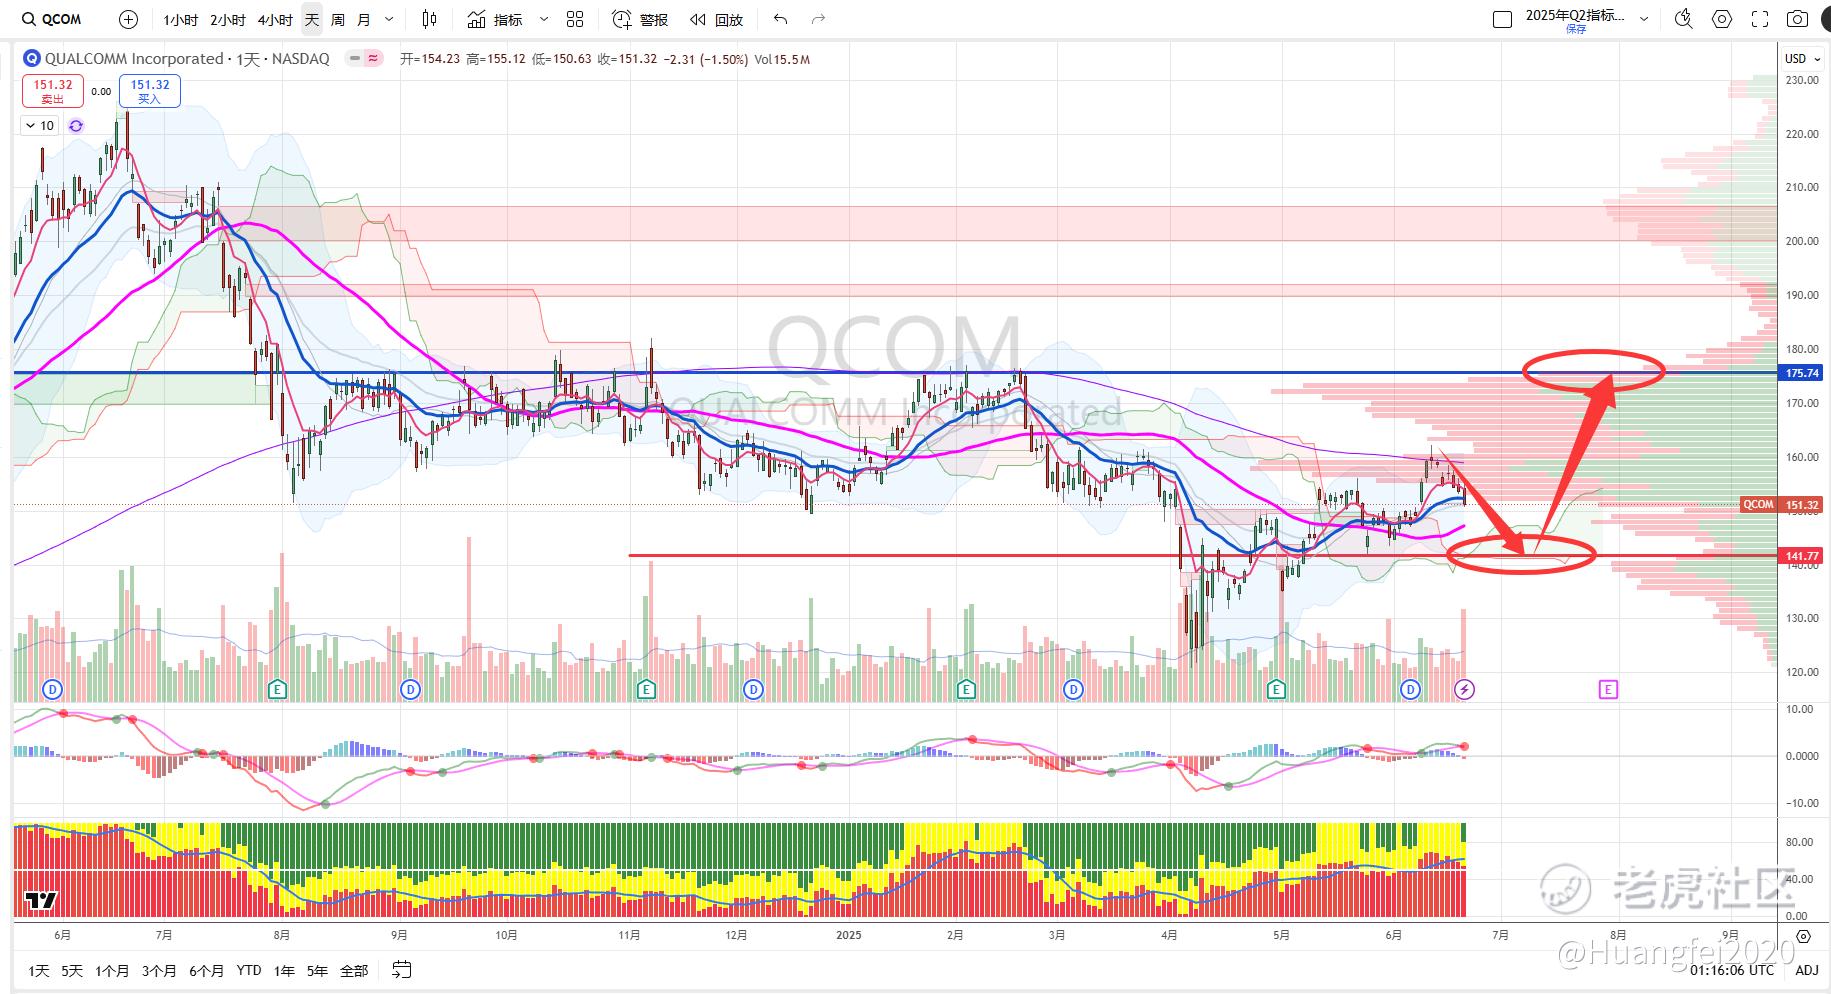Click the future earnings E marker in purple
The image size is (1831, 994).
click(x=1608, y=689)
